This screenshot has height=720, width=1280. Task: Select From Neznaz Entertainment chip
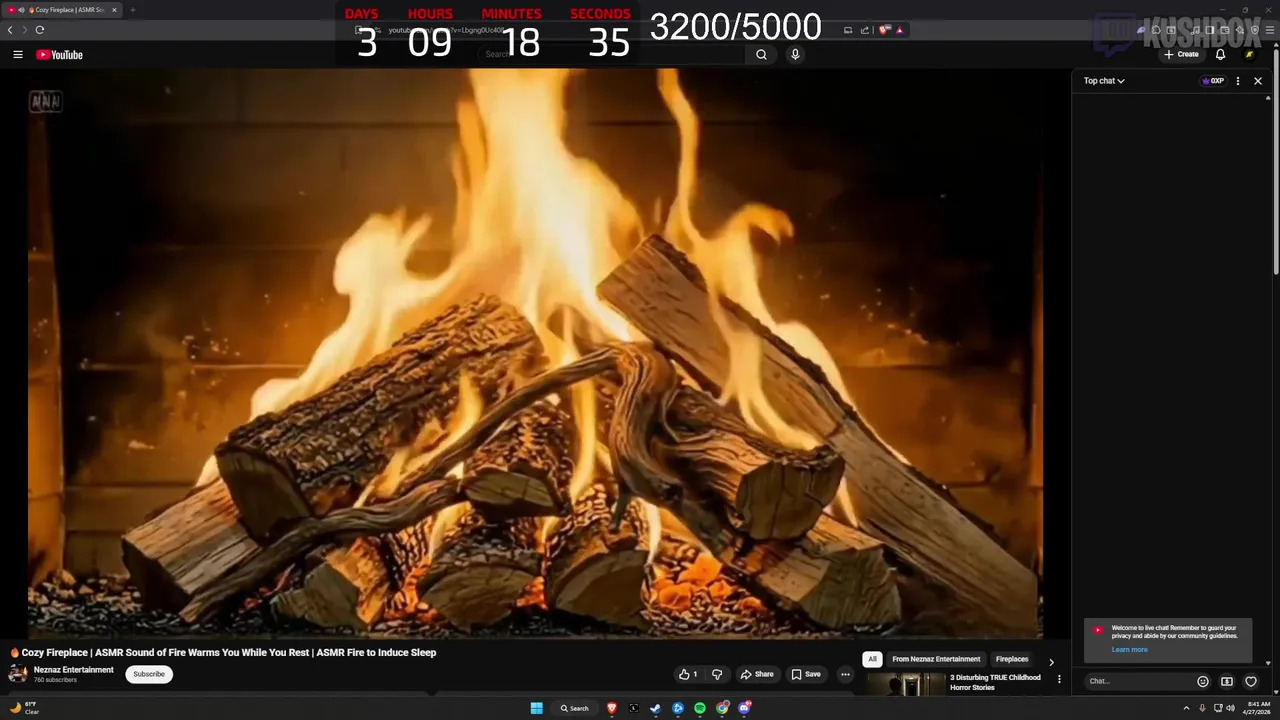pyautogui.click(x=936, y=659)
